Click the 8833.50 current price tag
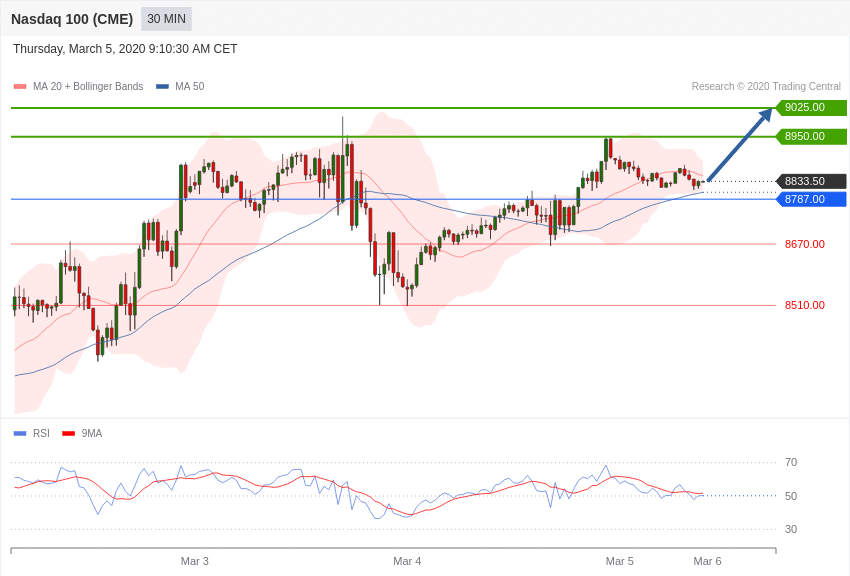This screenshot has width=850, height=576. click(811, 181)
